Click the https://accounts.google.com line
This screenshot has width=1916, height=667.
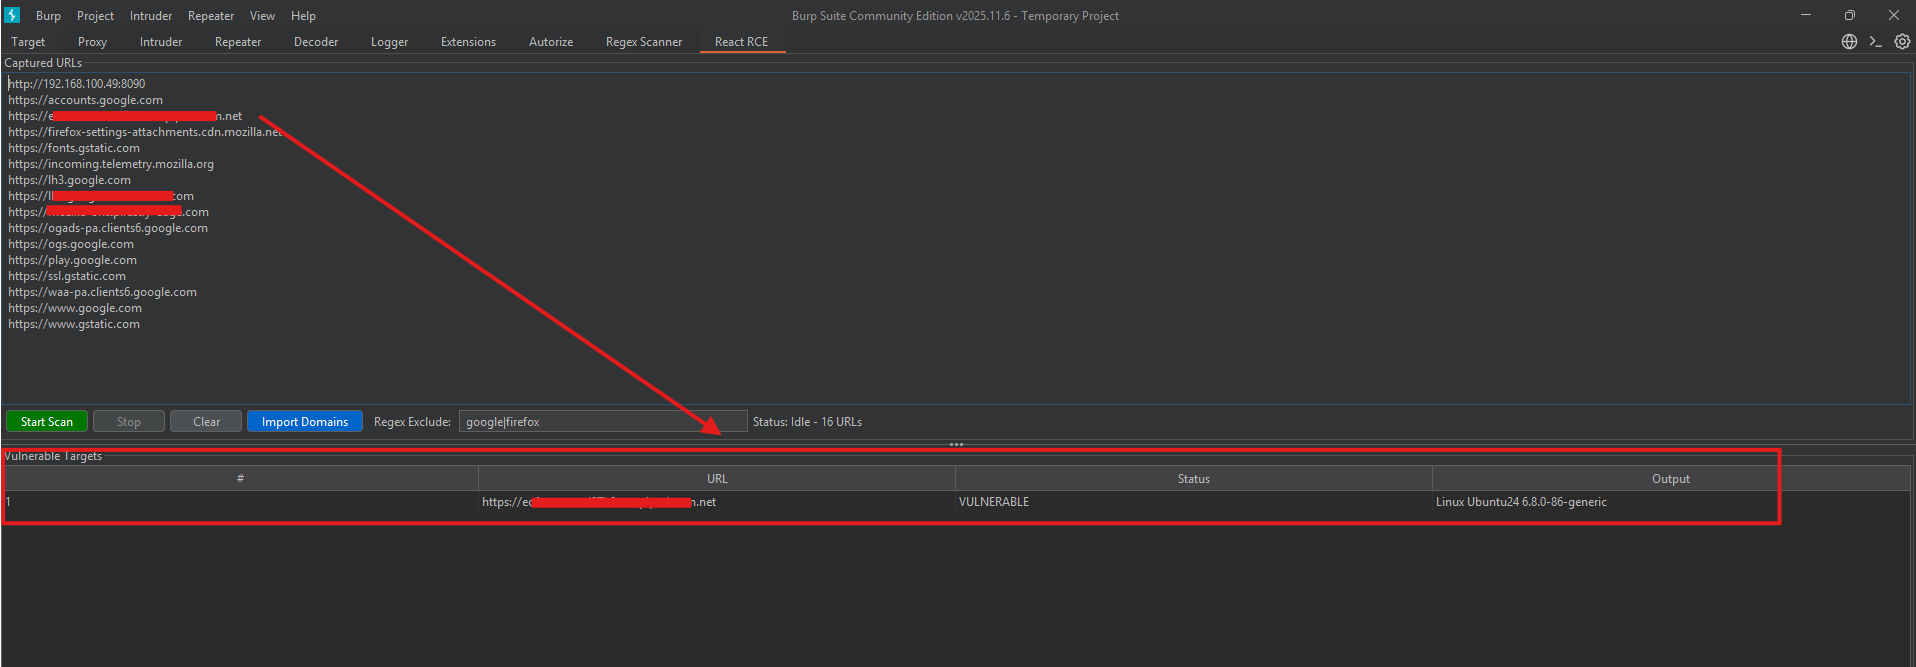pyautogui.click(x=86, y=100)
